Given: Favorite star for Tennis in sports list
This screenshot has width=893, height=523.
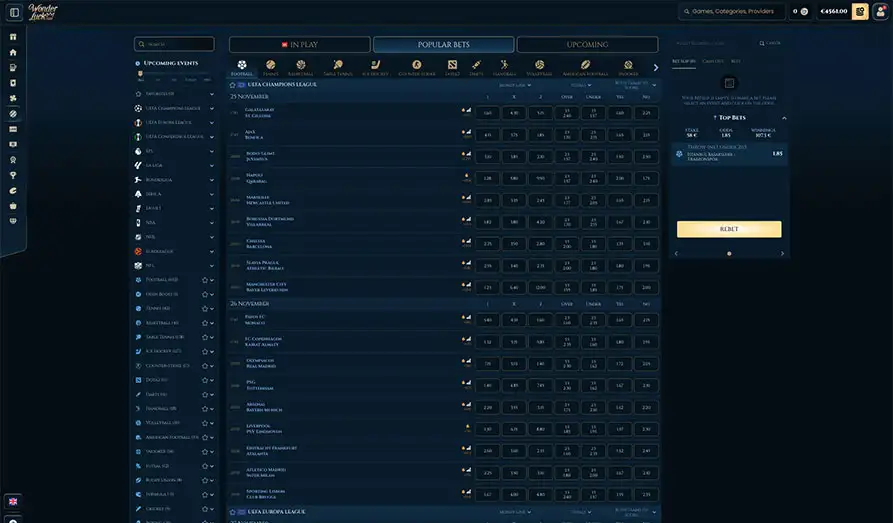Looking at the screenshot, I should pyautogui.click(x=205, y=309).
